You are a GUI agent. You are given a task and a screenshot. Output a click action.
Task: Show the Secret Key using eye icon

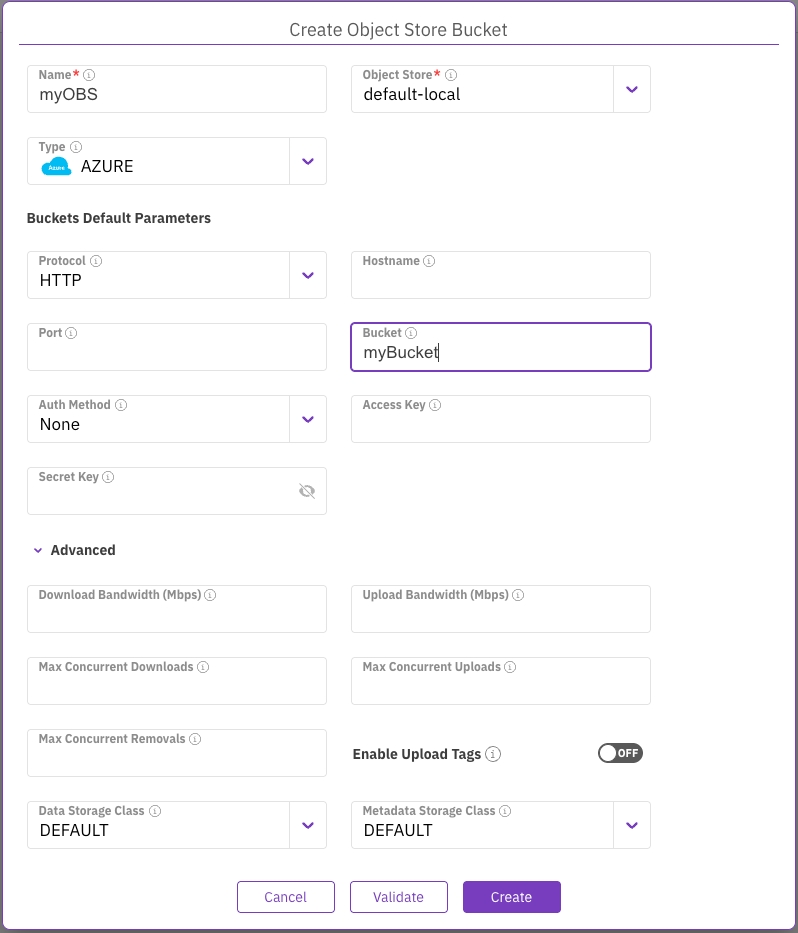(x=307, y=491)
